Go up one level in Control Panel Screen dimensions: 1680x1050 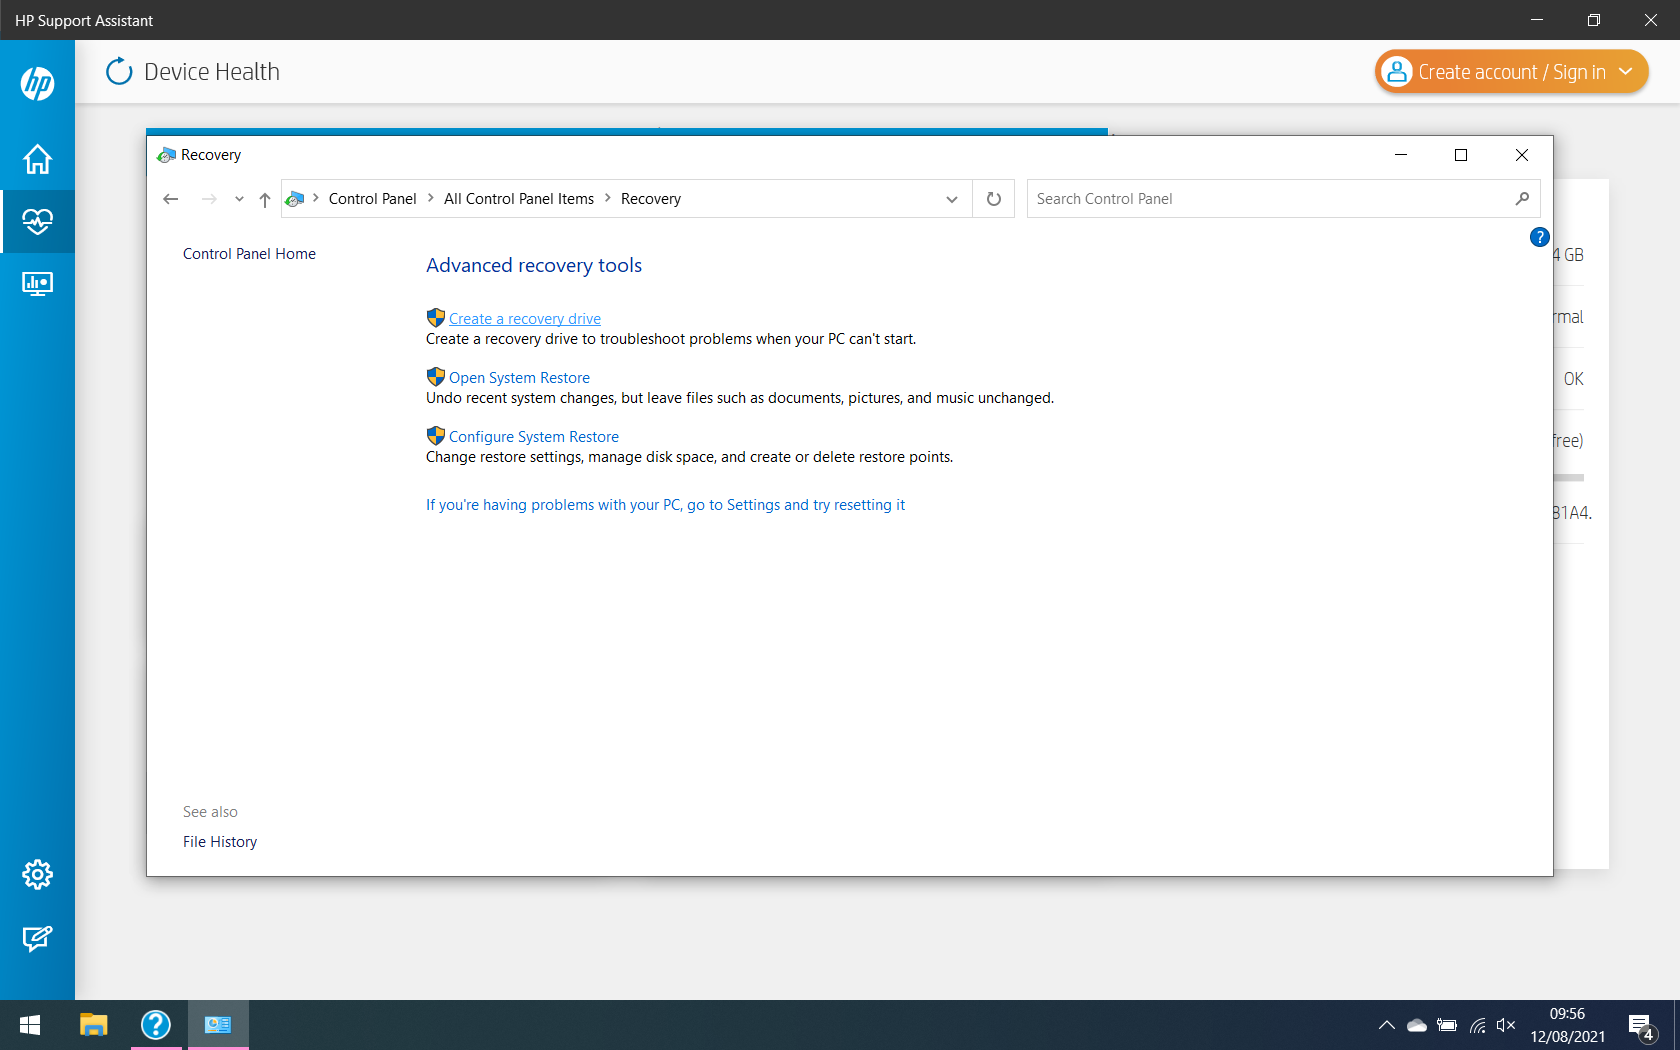point(265,199)
